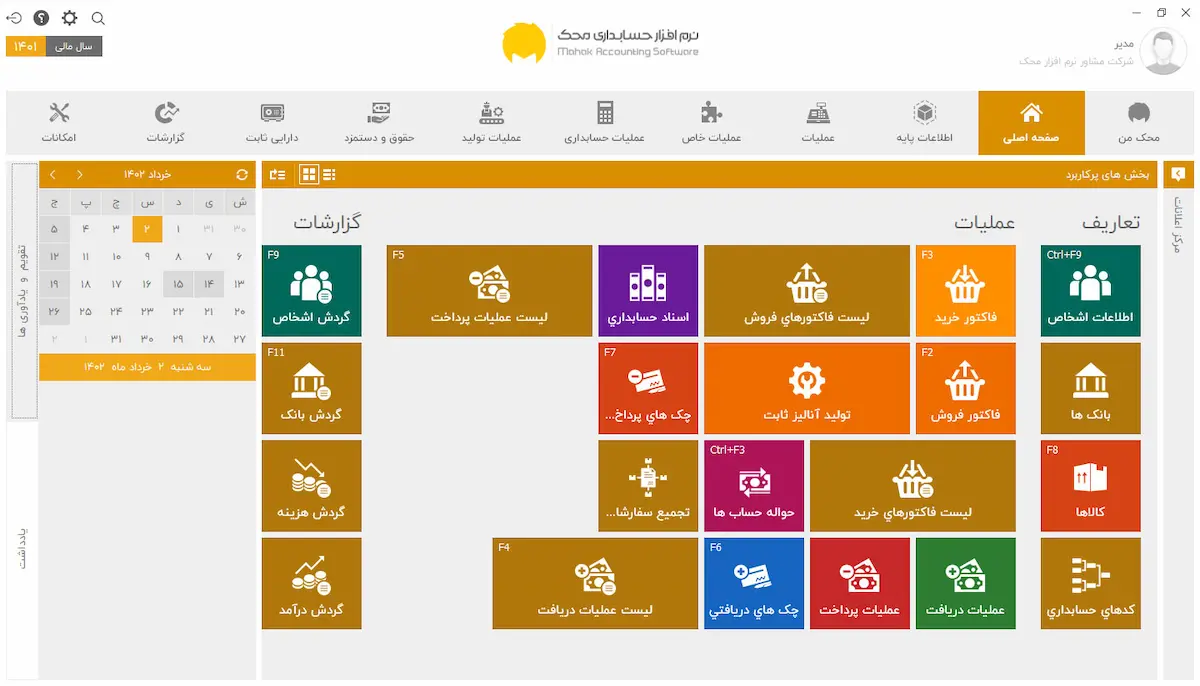The width and height of the screenshot is (1200, 686).
Task: Switch frequently-used sections to list view
Action: click(329, 175)
